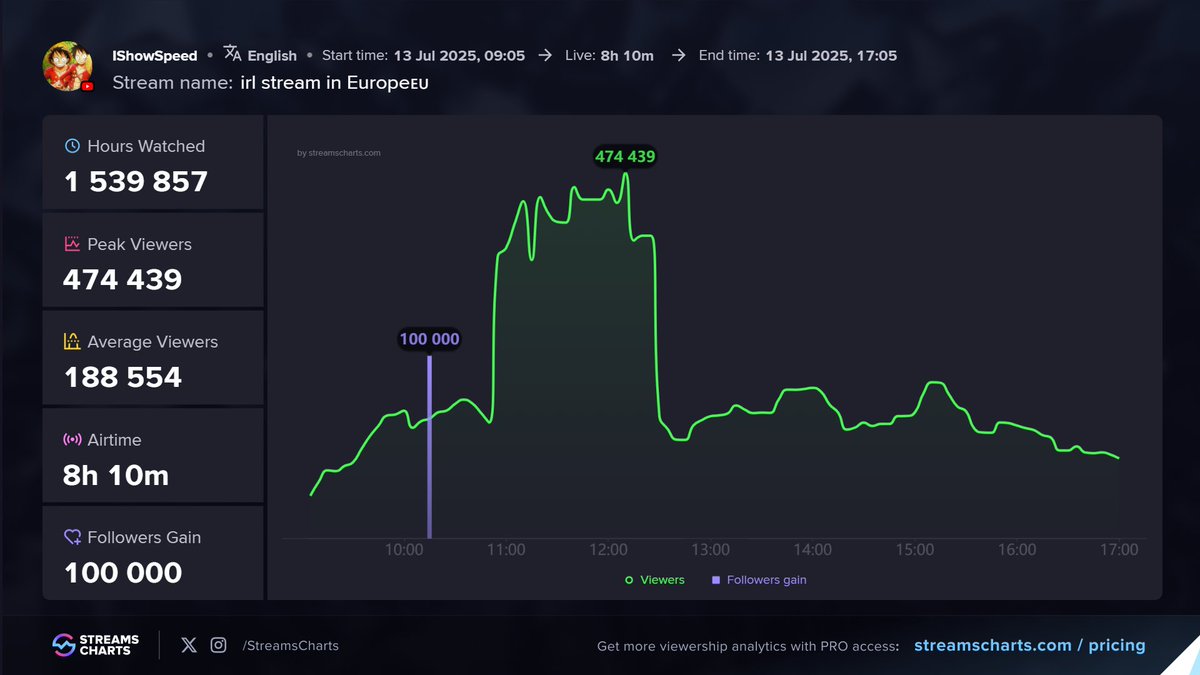
Task: Open the X social icon
Action: click(189, 645)
